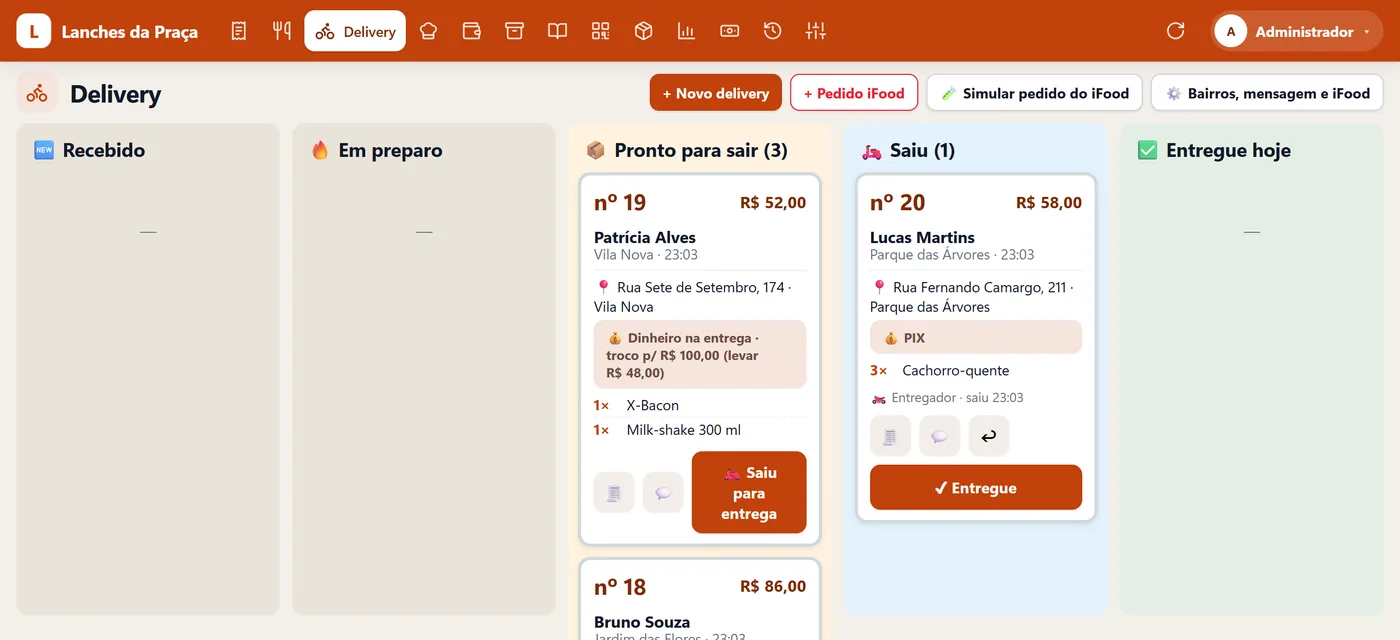Click the Dinheiro na entrega payment note

(700, 354)
